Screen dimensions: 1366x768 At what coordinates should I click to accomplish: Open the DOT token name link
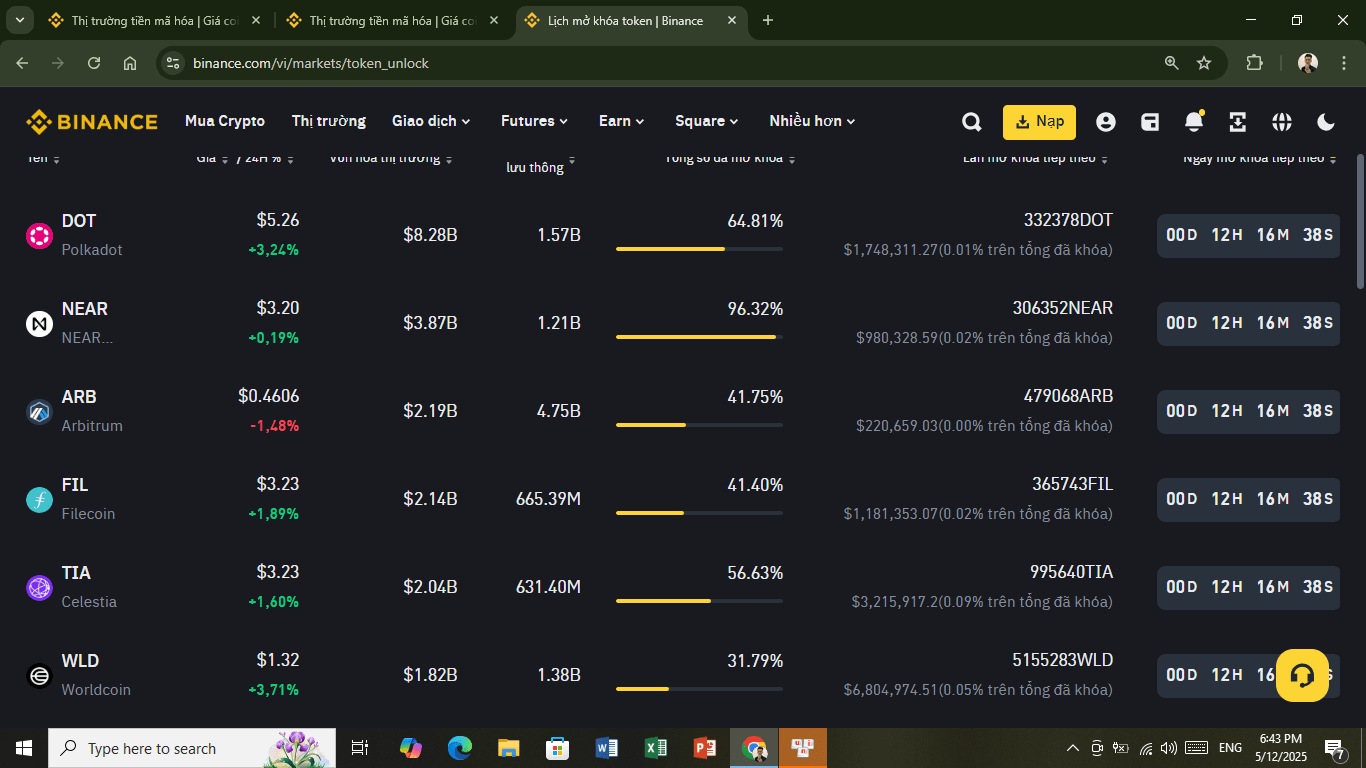click(79, 221)
